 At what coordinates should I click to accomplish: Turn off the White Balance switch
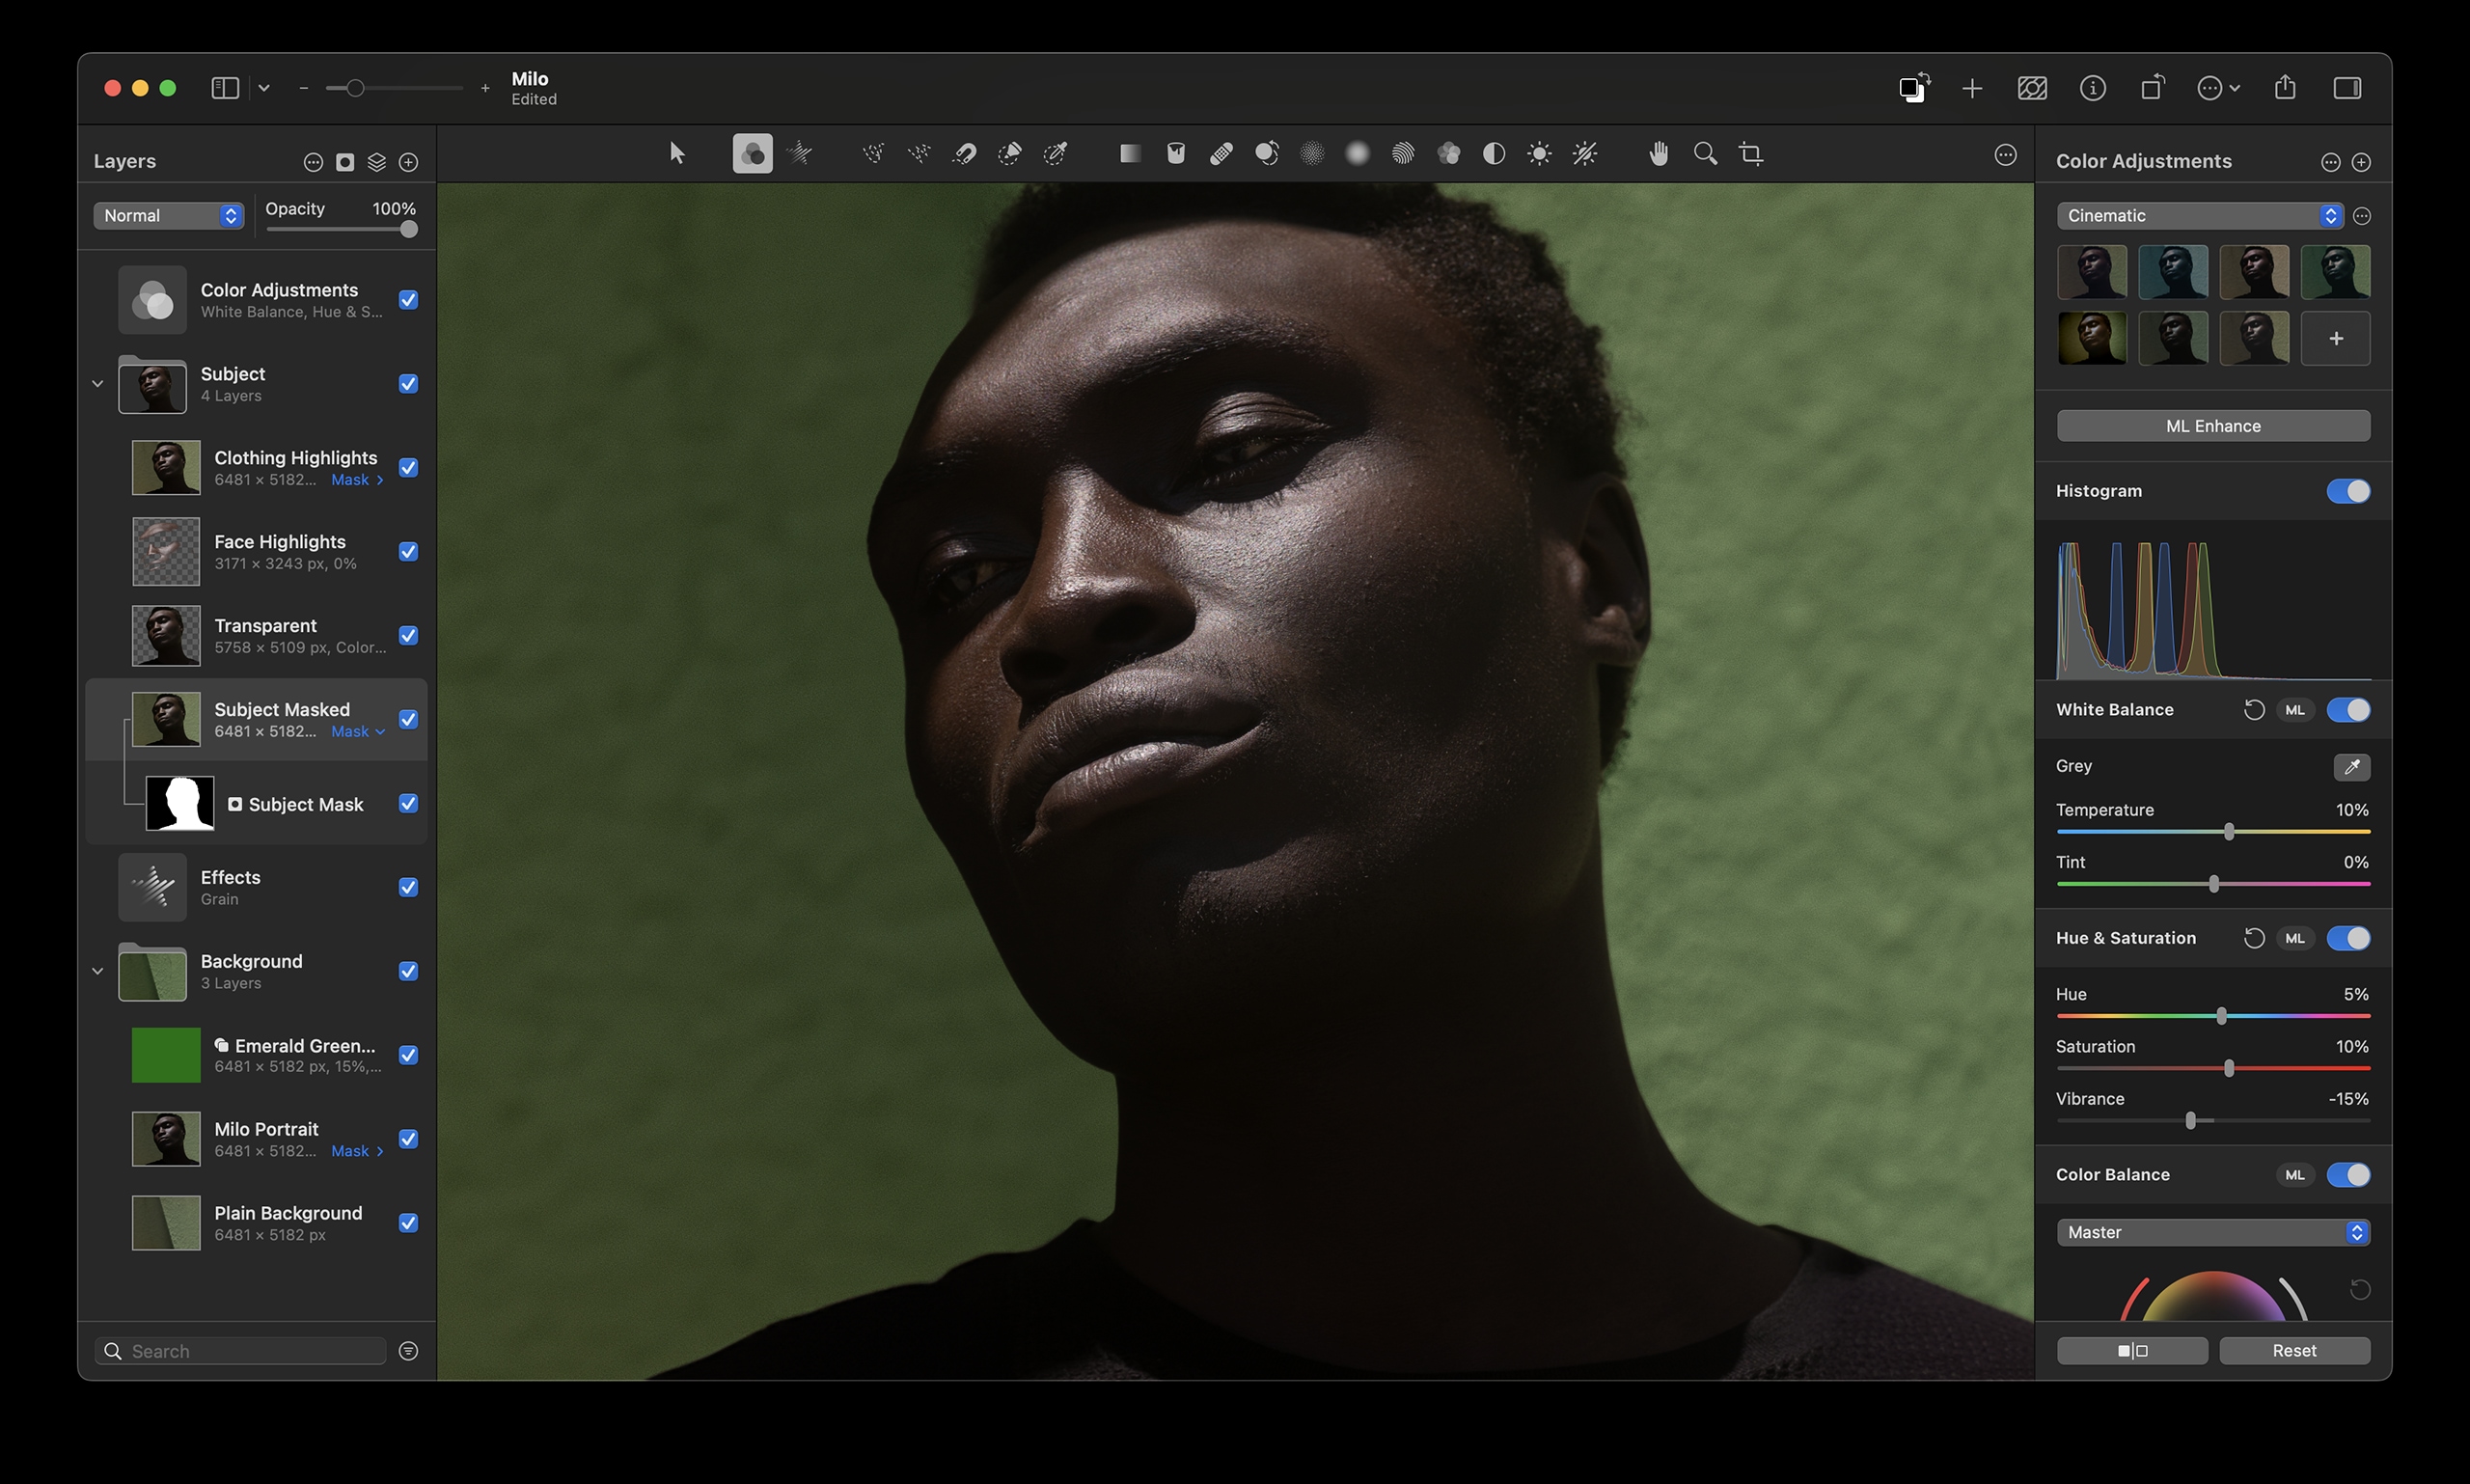(x=2350, y=709)
